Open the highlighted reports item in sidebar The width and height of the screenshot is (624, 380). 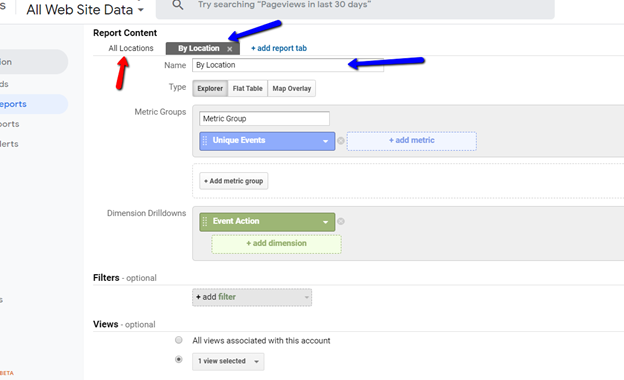pyautogui.click(x=34, y=104)
